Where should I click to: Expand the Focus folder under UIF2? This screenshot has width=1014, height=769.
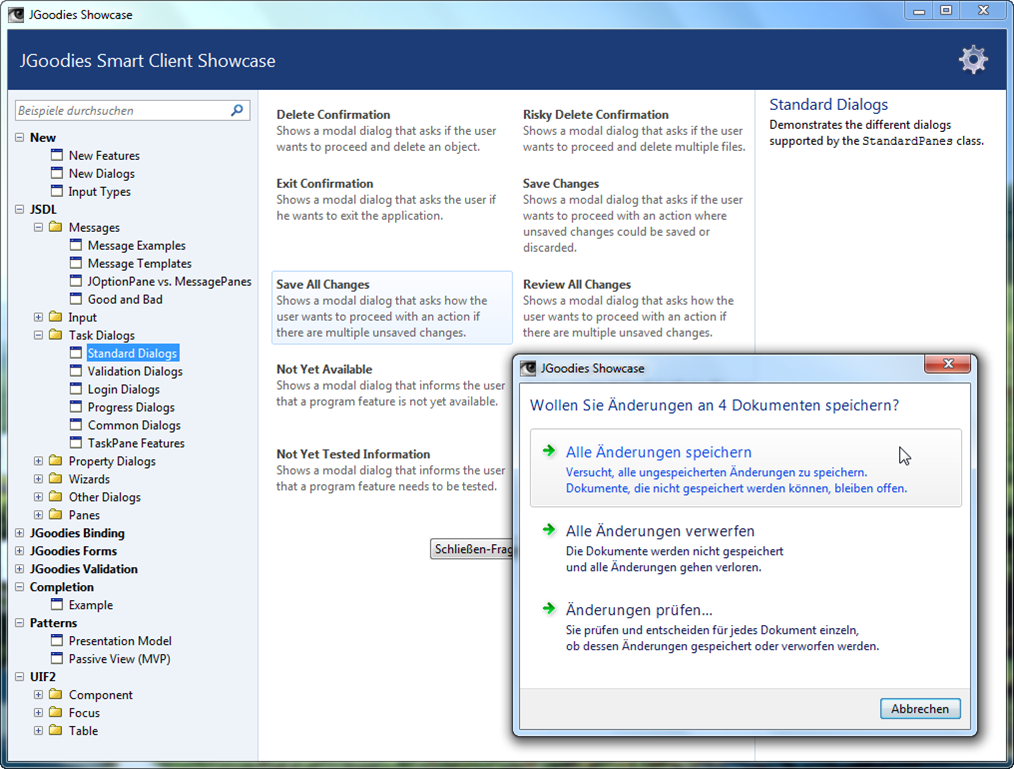pos(38,712)
